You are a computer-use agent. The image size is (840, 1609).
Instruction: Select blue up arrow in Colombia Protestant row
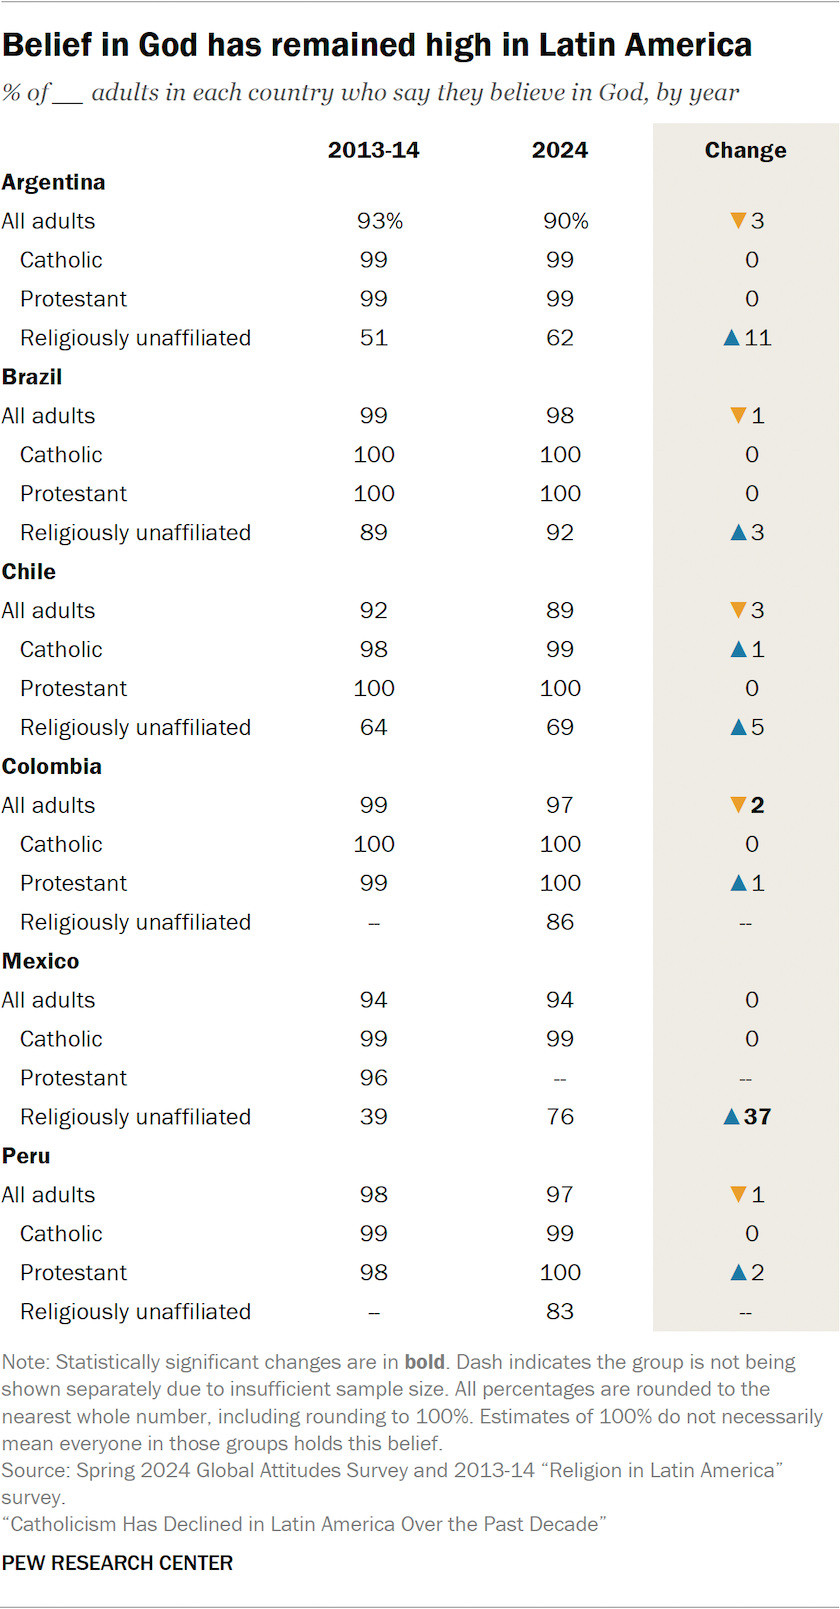(x=738, y=884)
